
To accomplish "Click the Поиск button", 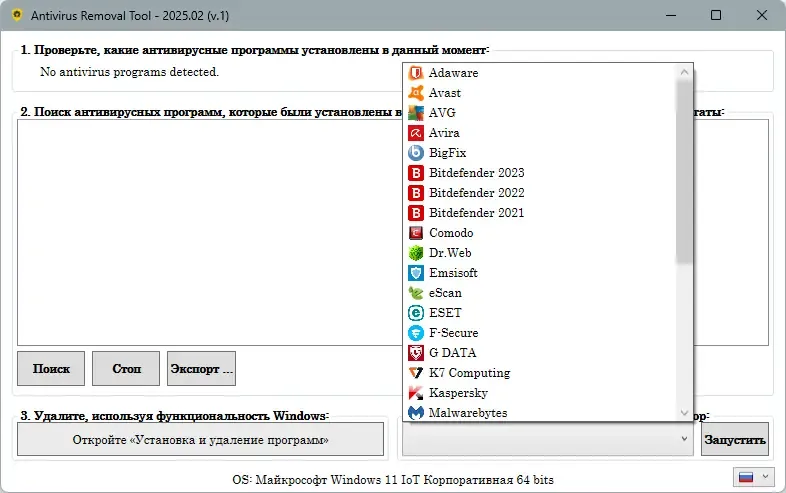I will pyautogui.click(x=51, y=369).
